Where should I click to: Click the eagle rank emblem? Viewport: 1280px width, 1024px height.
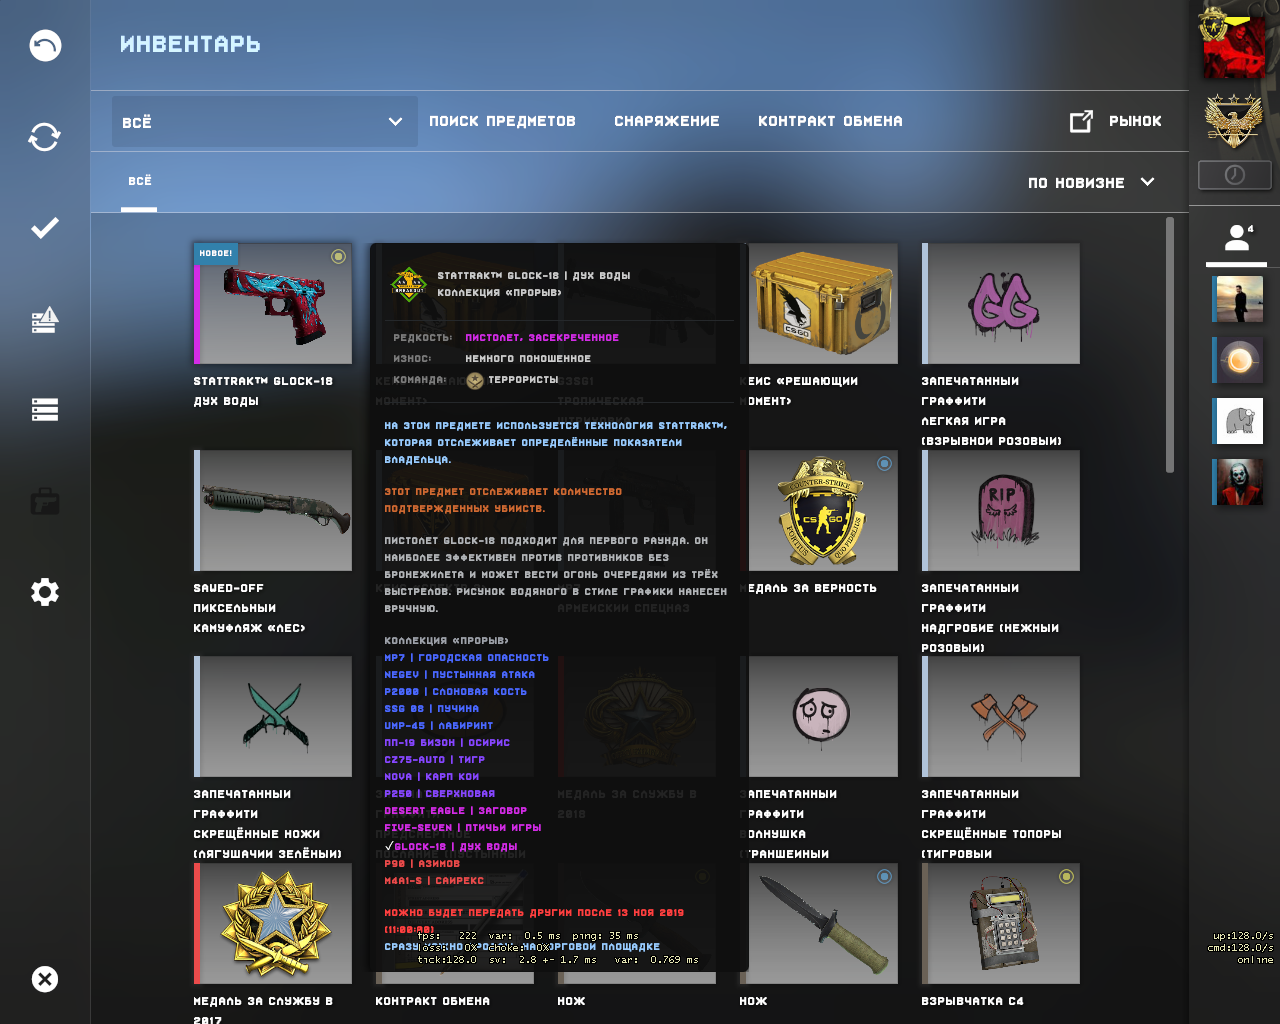click(1234, 121)
